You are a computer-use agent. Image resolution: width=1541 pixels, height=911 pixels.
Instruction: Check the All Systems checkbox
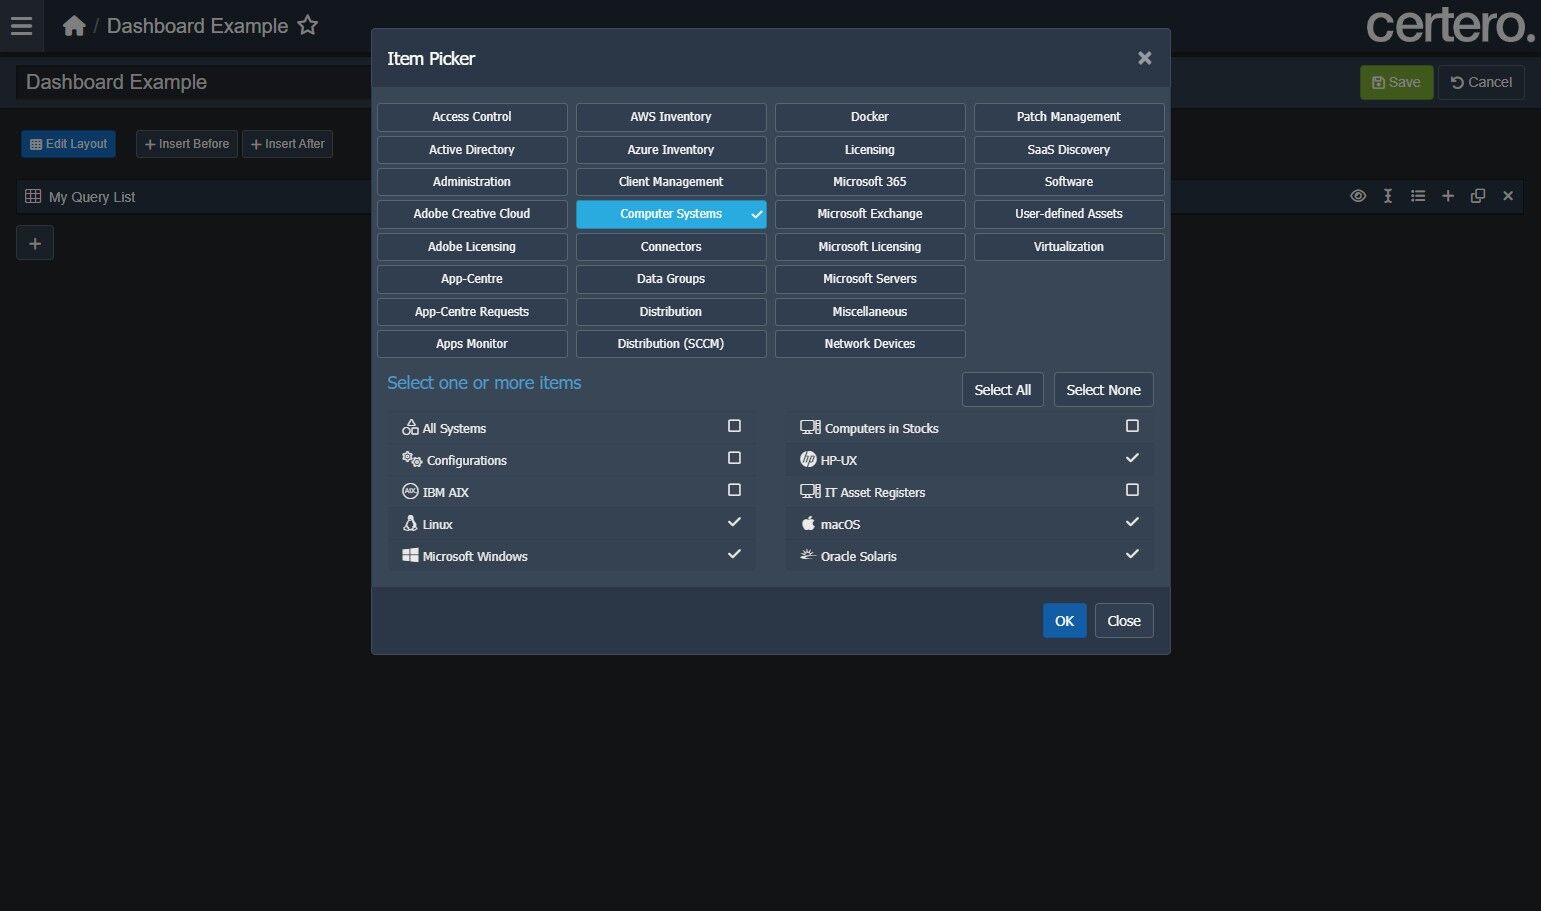(x=734, y=426)
